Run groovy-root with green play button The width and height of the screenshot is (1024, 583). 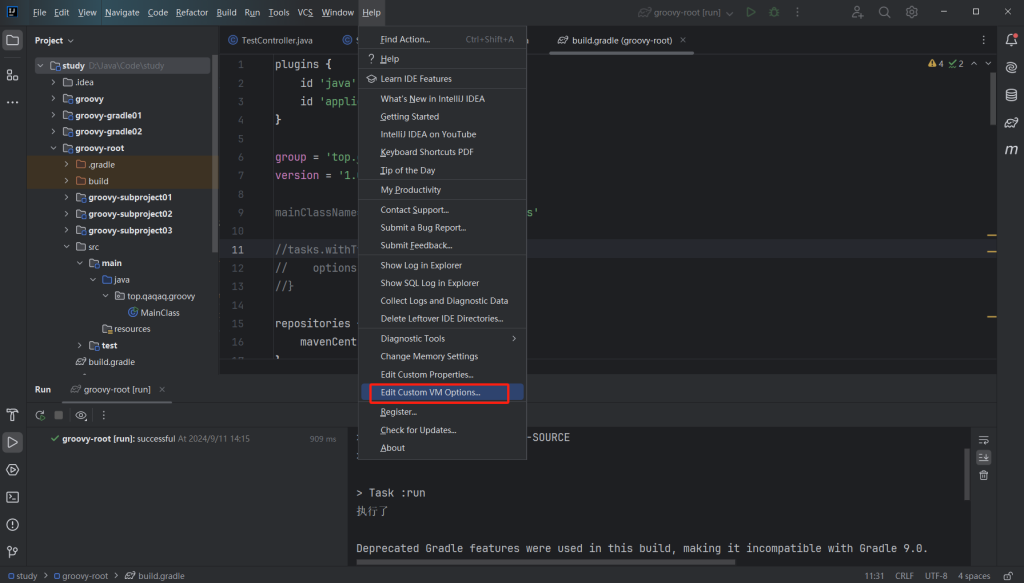pos(751,12)
